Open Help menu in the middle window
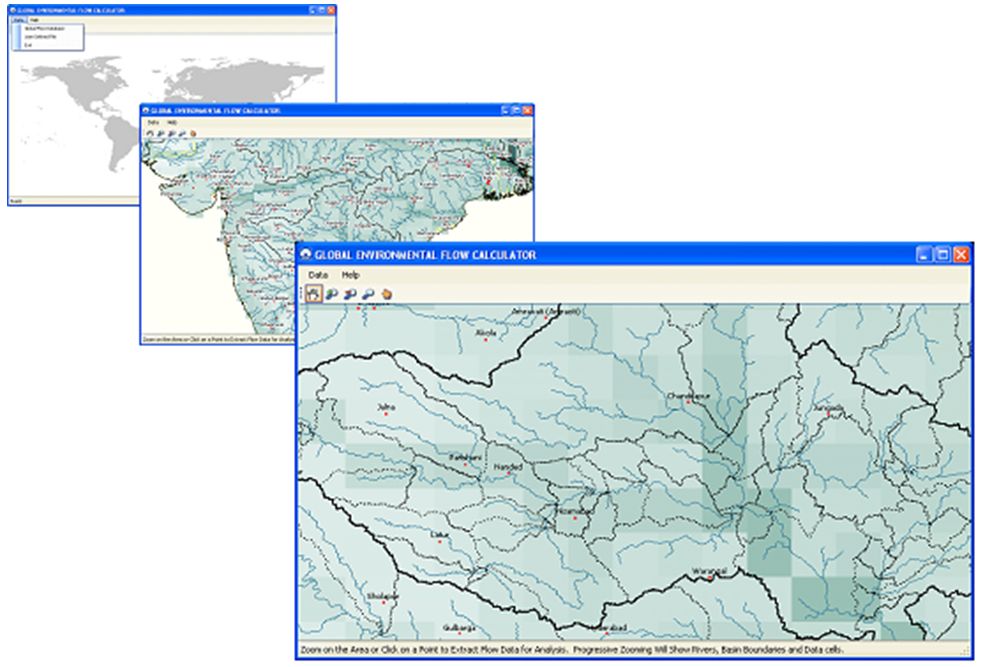 (x=172, y=122)
